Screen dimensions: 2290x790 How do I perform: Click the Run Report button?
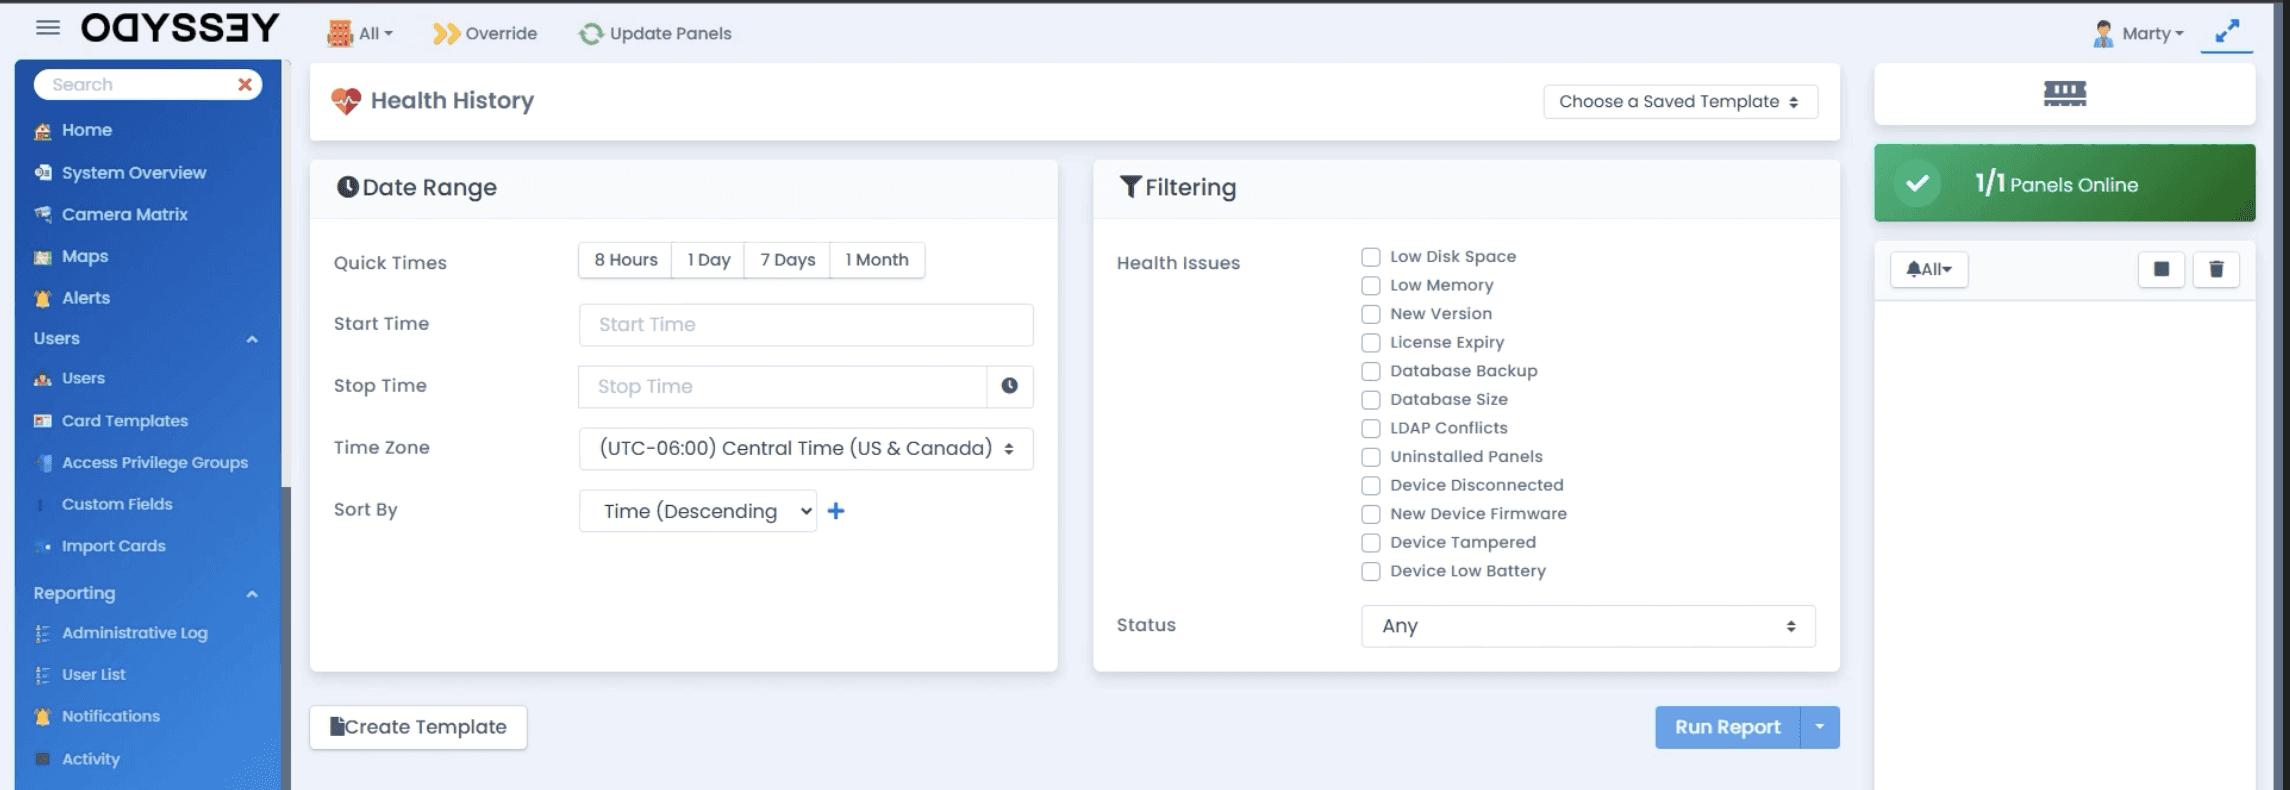(x=1727, y=727)
